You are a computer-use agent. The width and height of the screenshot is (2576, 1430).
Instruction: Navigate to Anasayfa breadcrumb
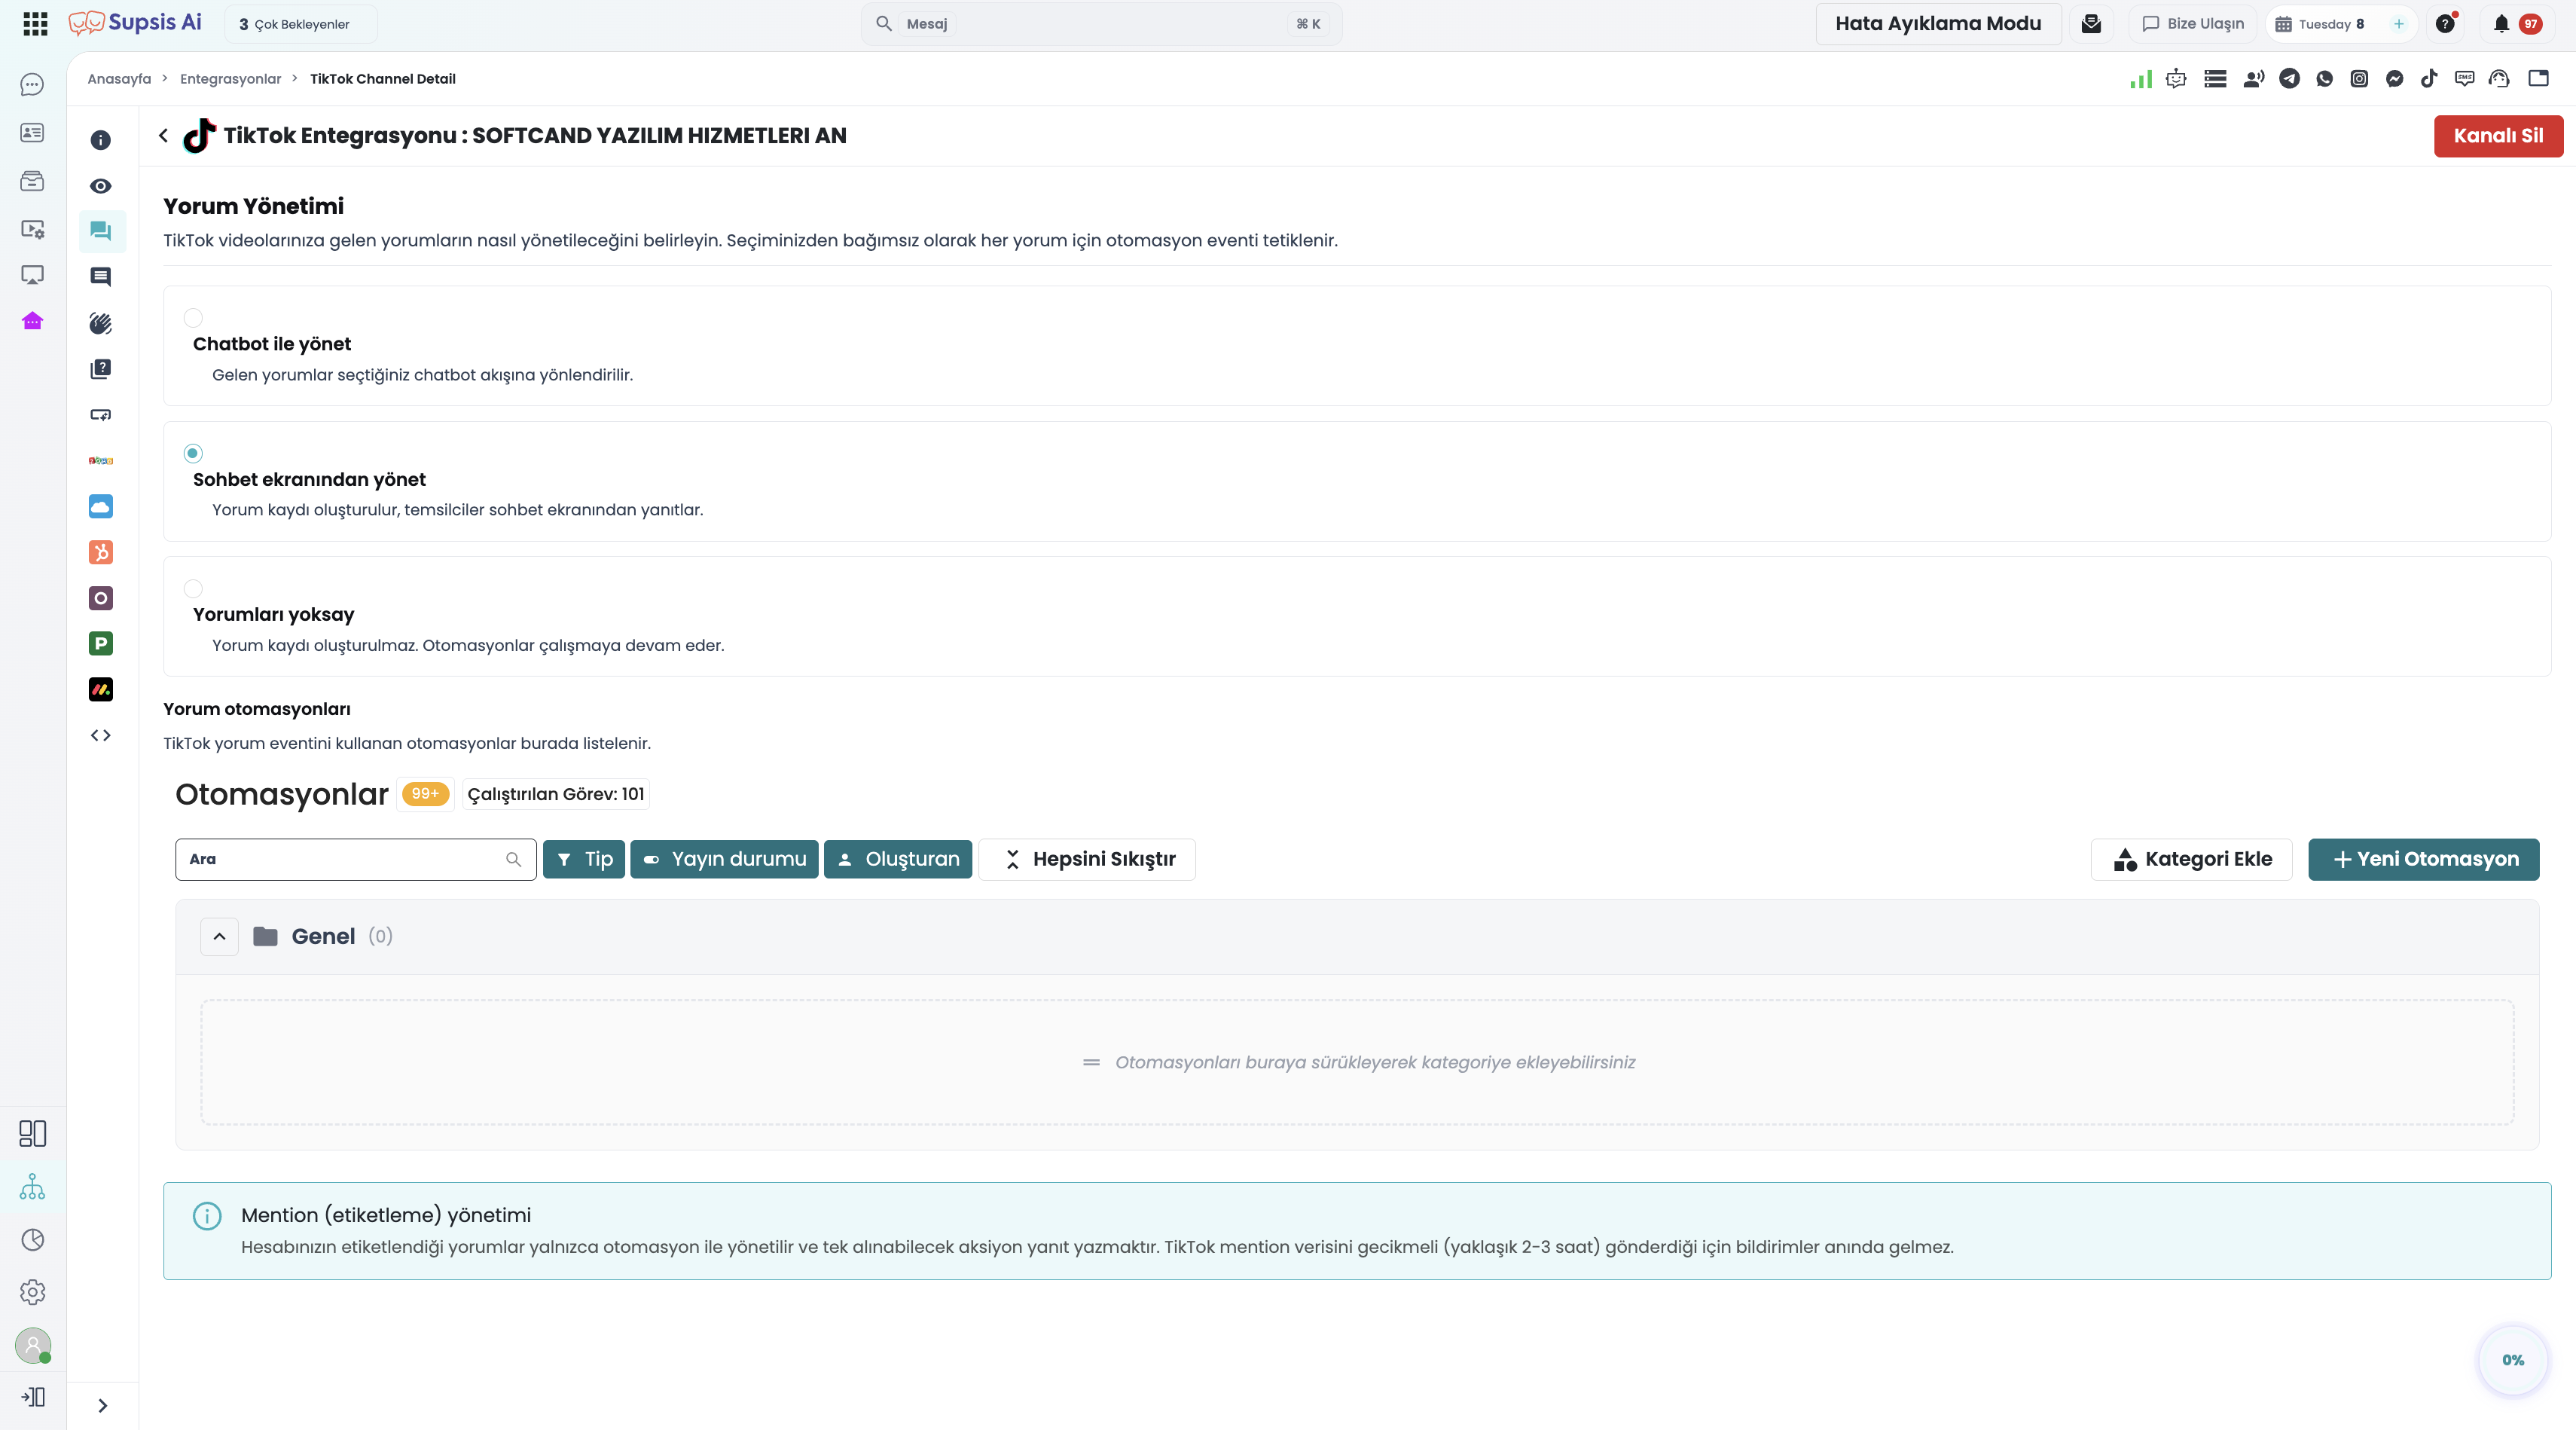[119, 79]
